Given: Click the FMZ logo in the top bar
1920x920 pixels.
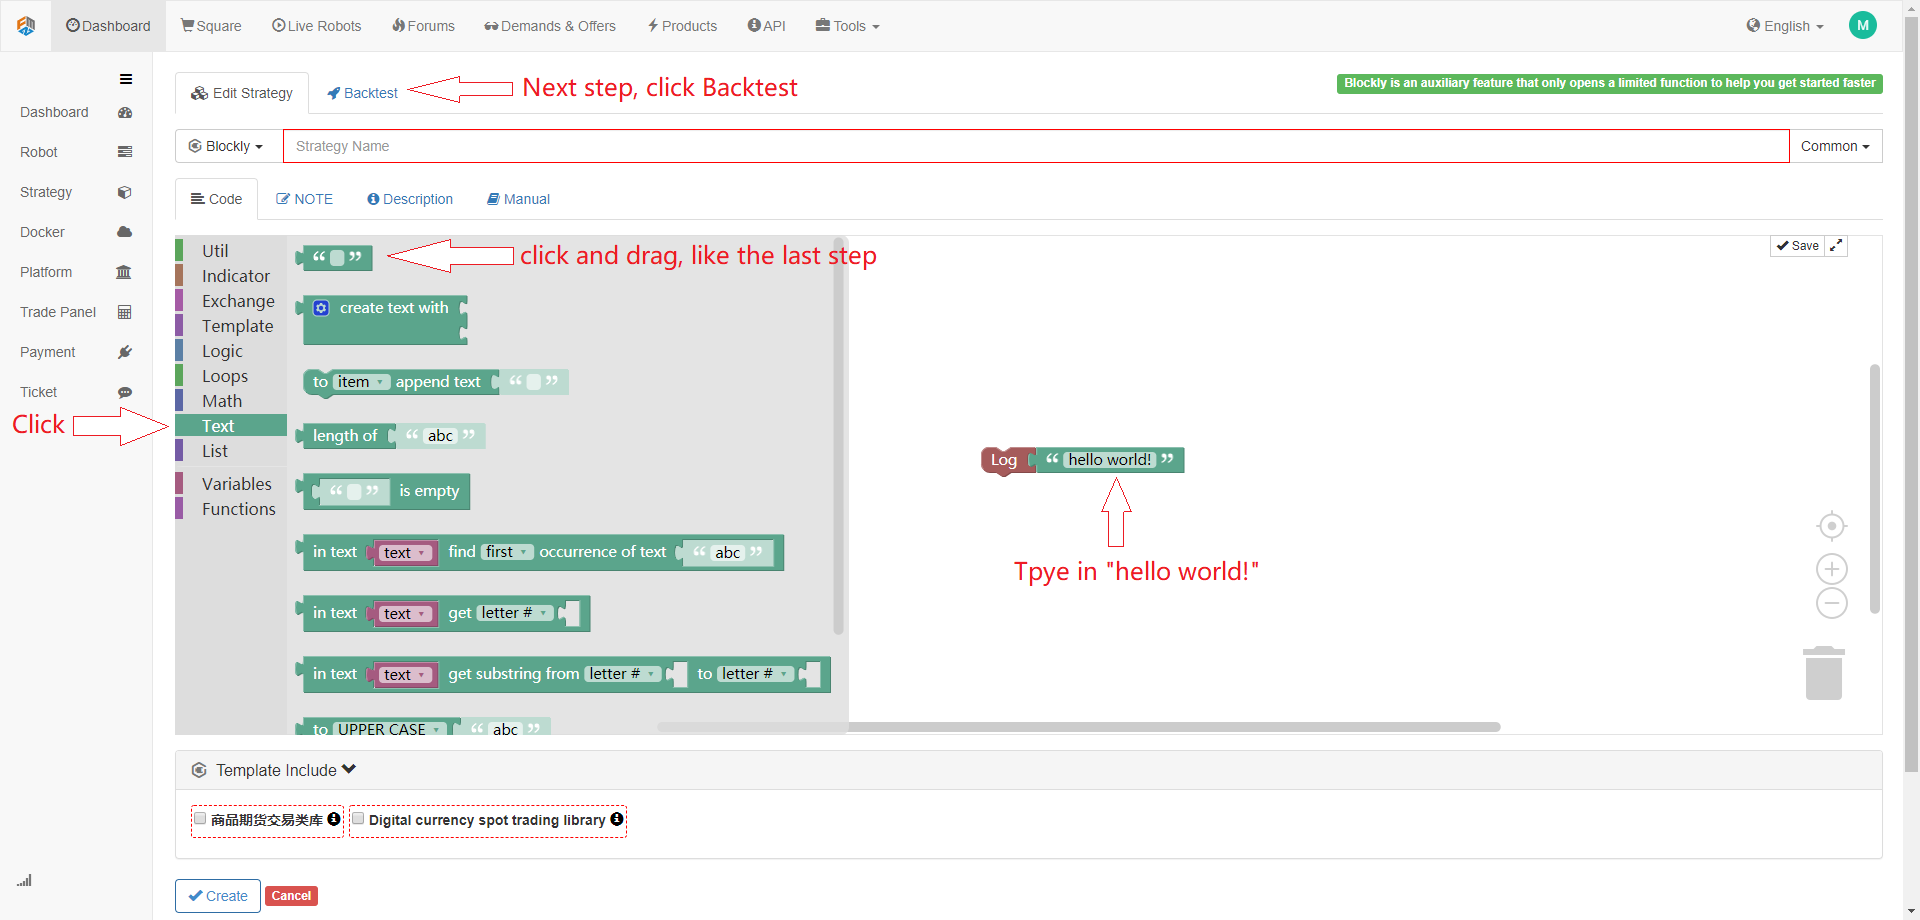Looking at the screenshot, I should tap(26, 26).
